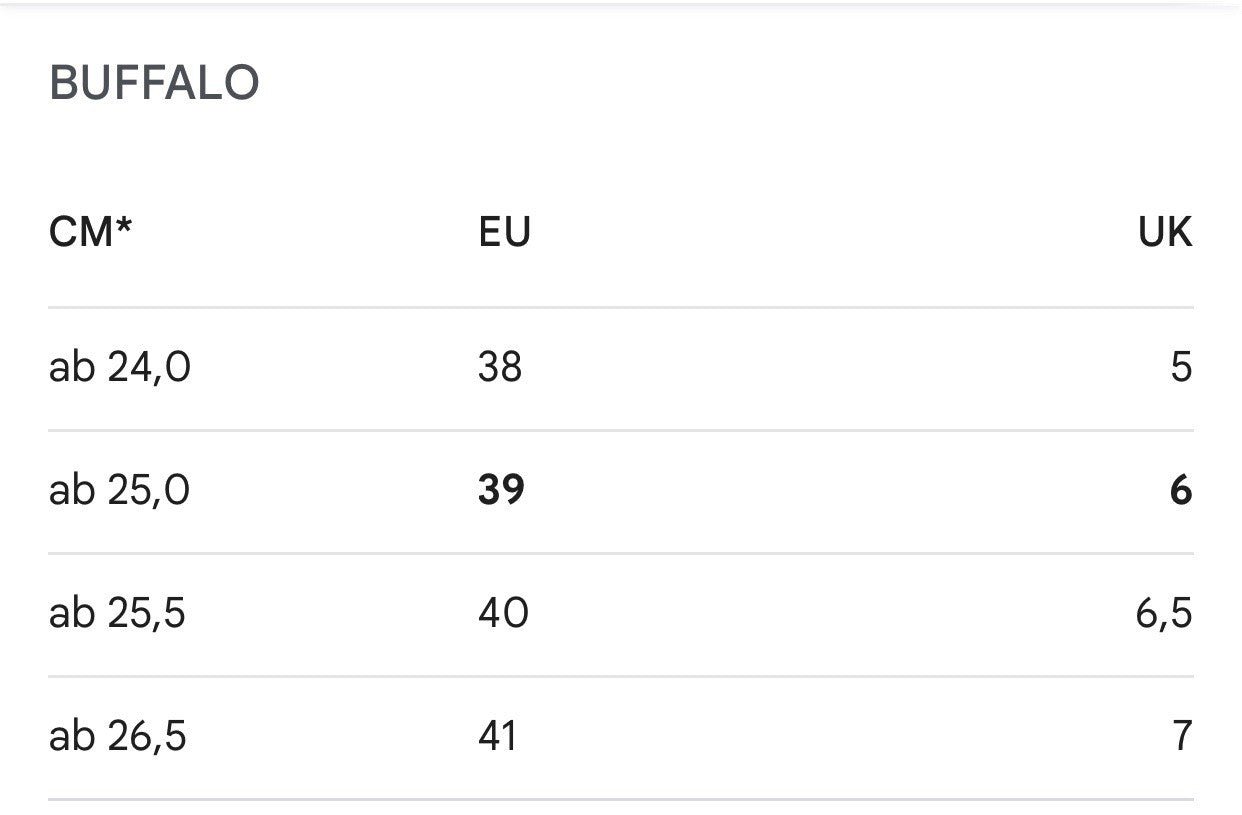Select the EU column header
Screen dimensions: 1242x815
point(504,232)
